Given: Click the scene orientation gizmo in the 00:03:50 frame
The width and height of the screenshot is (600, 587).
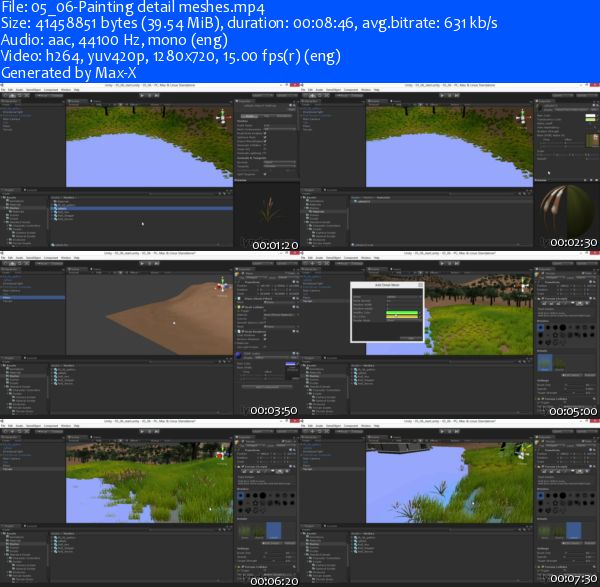Looking at the screenshot, I should [223, 285].
